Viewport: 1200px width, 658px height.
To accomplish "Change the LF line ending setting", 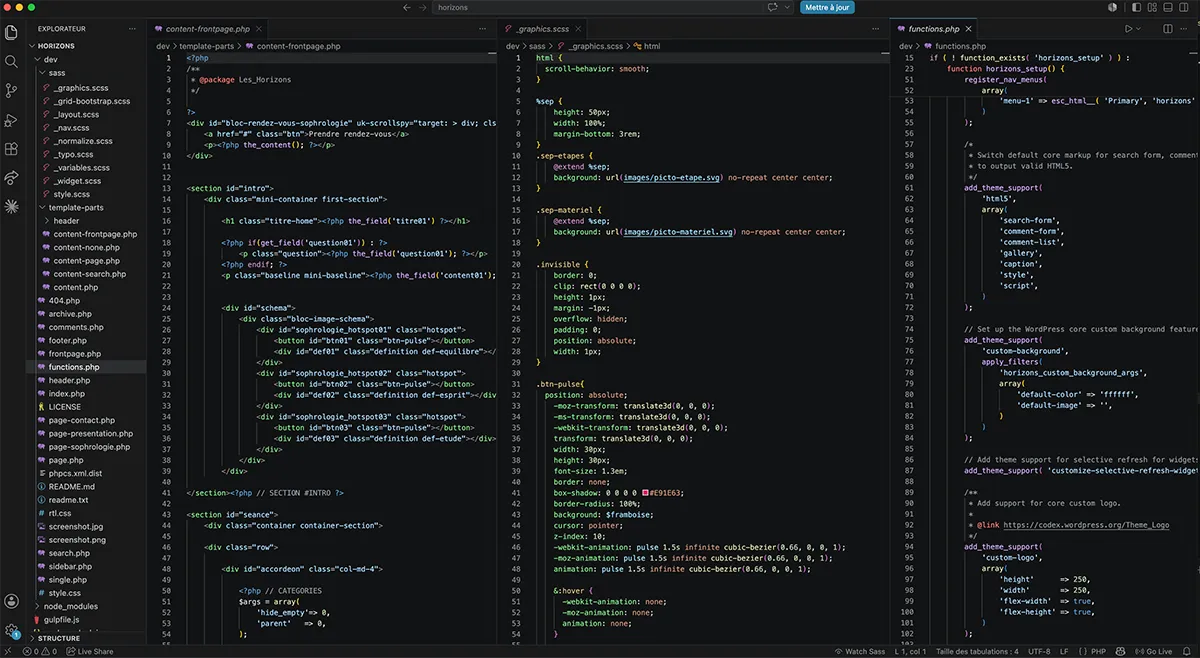I will (1064, 651).
